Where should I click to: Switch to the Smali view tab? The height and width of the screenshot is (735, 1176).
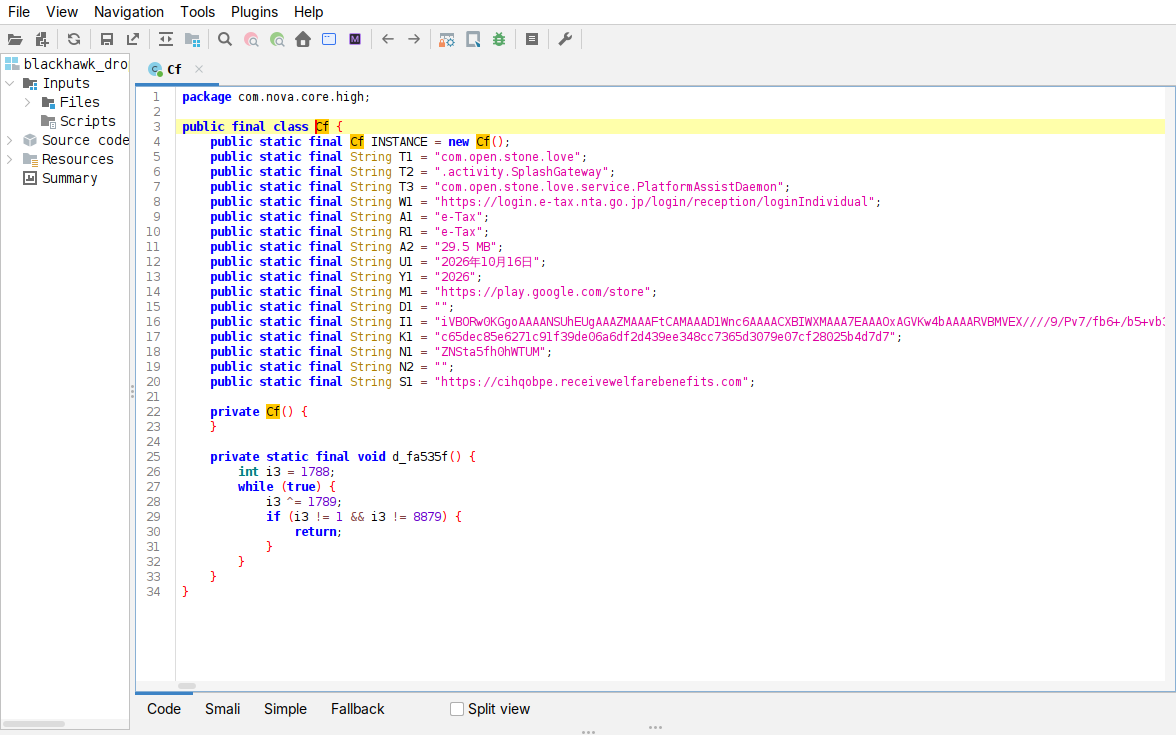pos(223,709)
